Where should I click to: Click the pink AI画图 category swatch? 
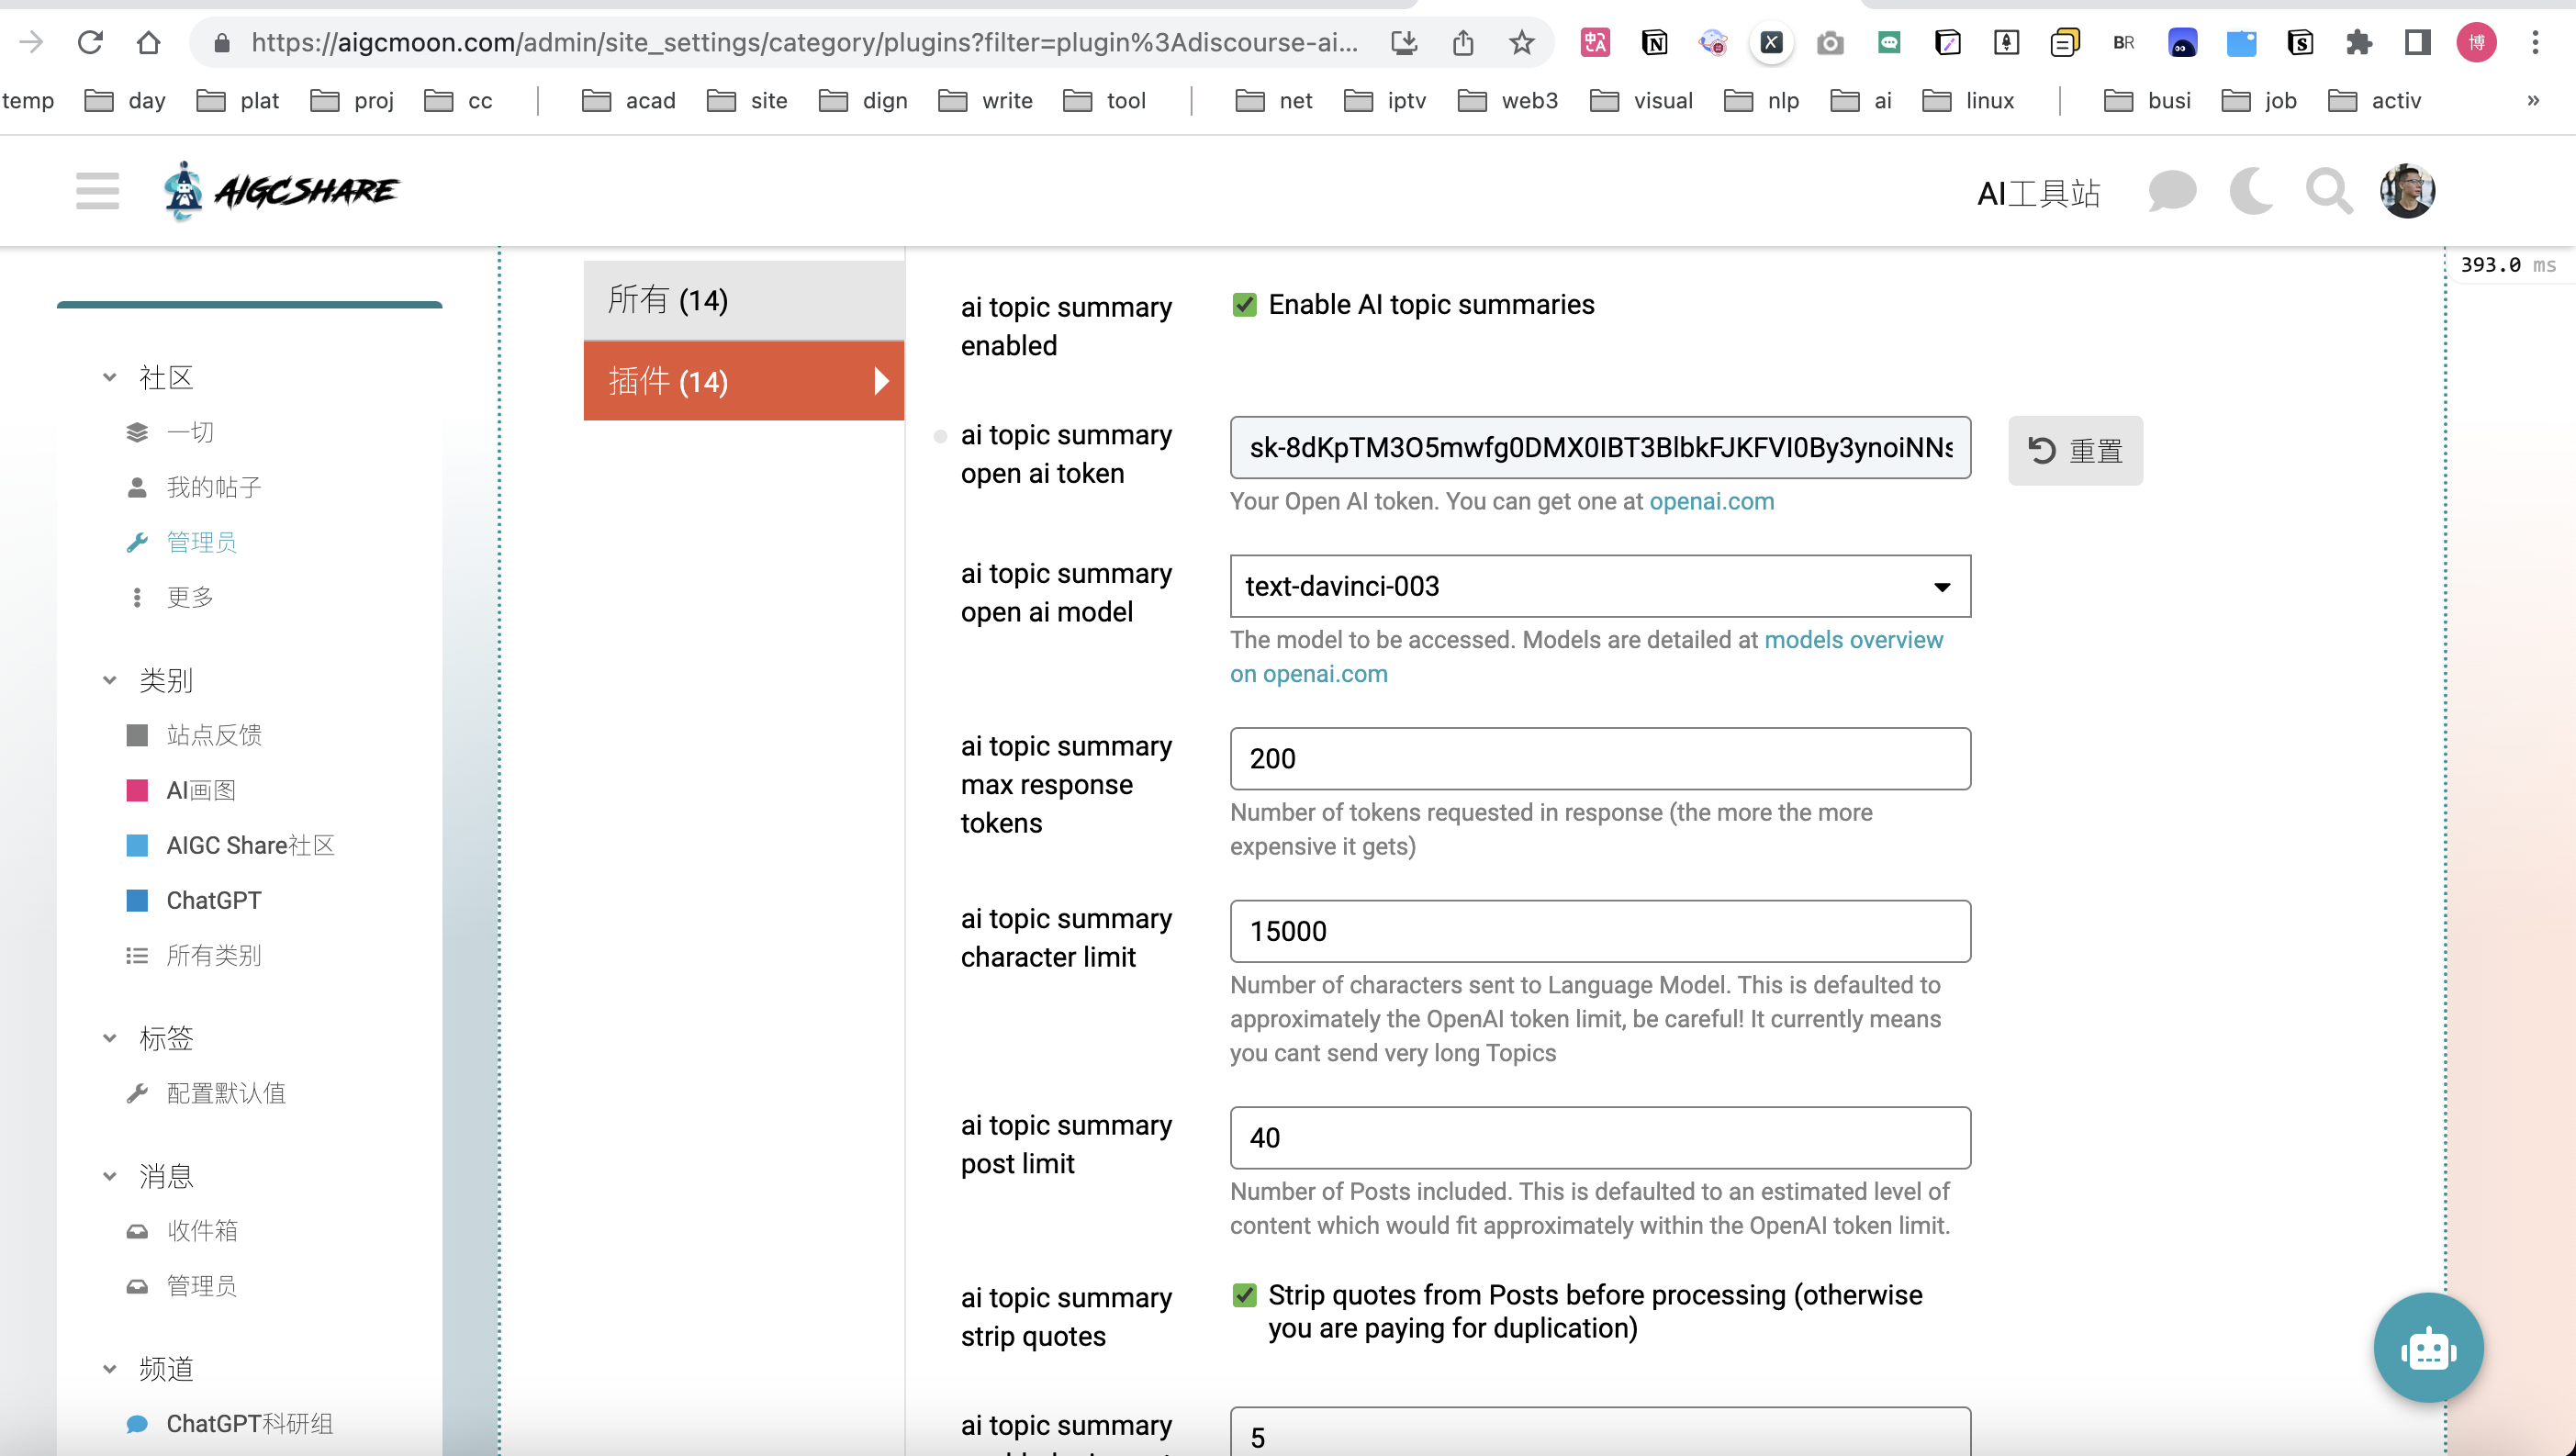(x=137, y=791)
